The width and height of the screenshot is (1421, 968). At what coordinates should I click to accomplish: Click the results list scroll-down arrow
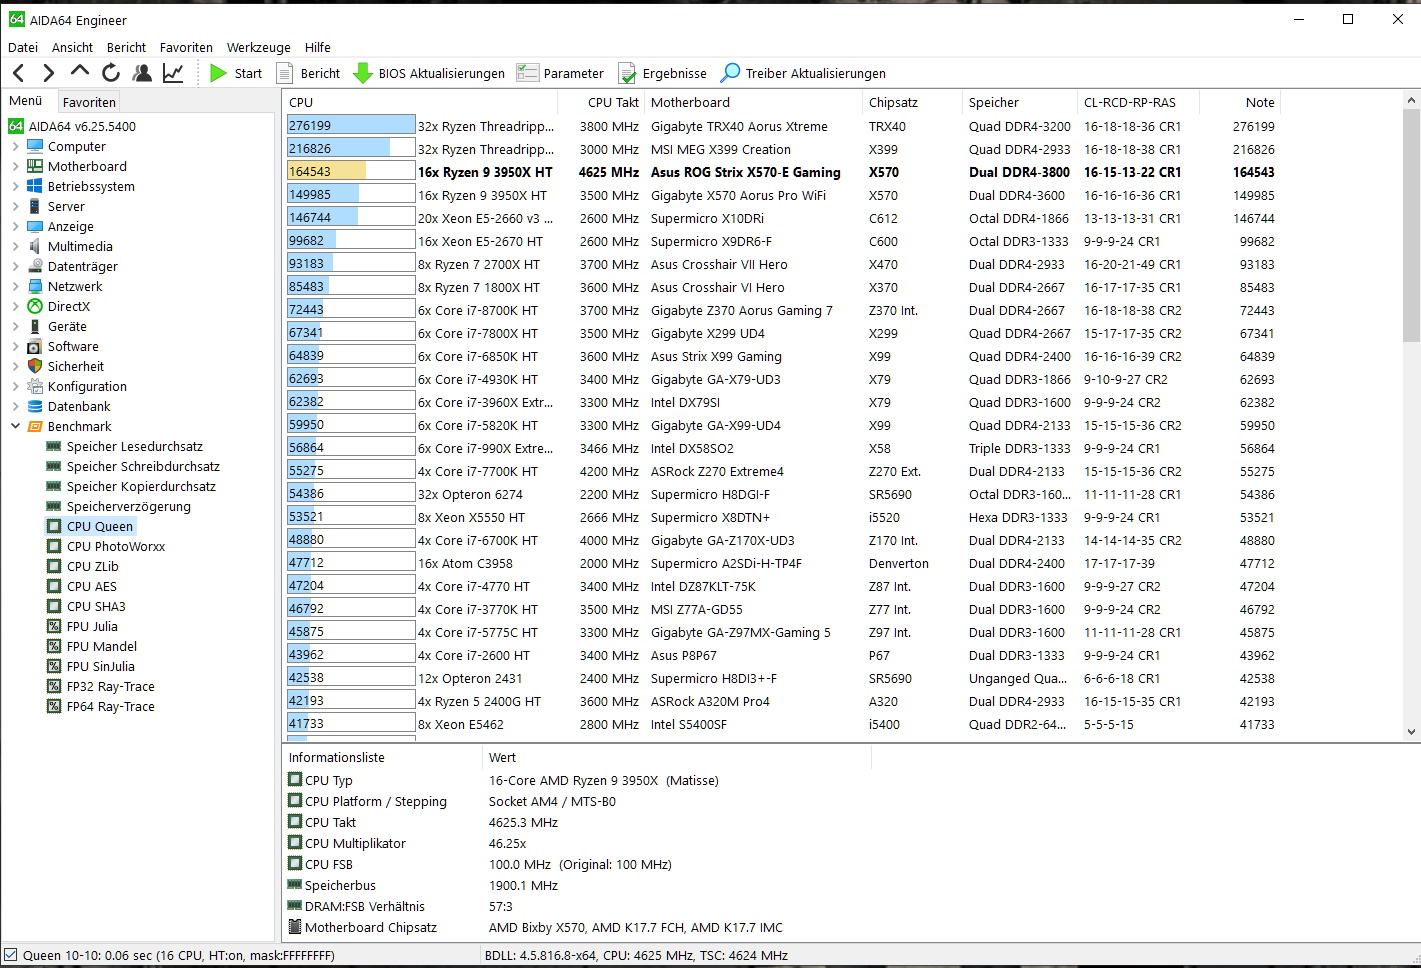point(1412,731)
